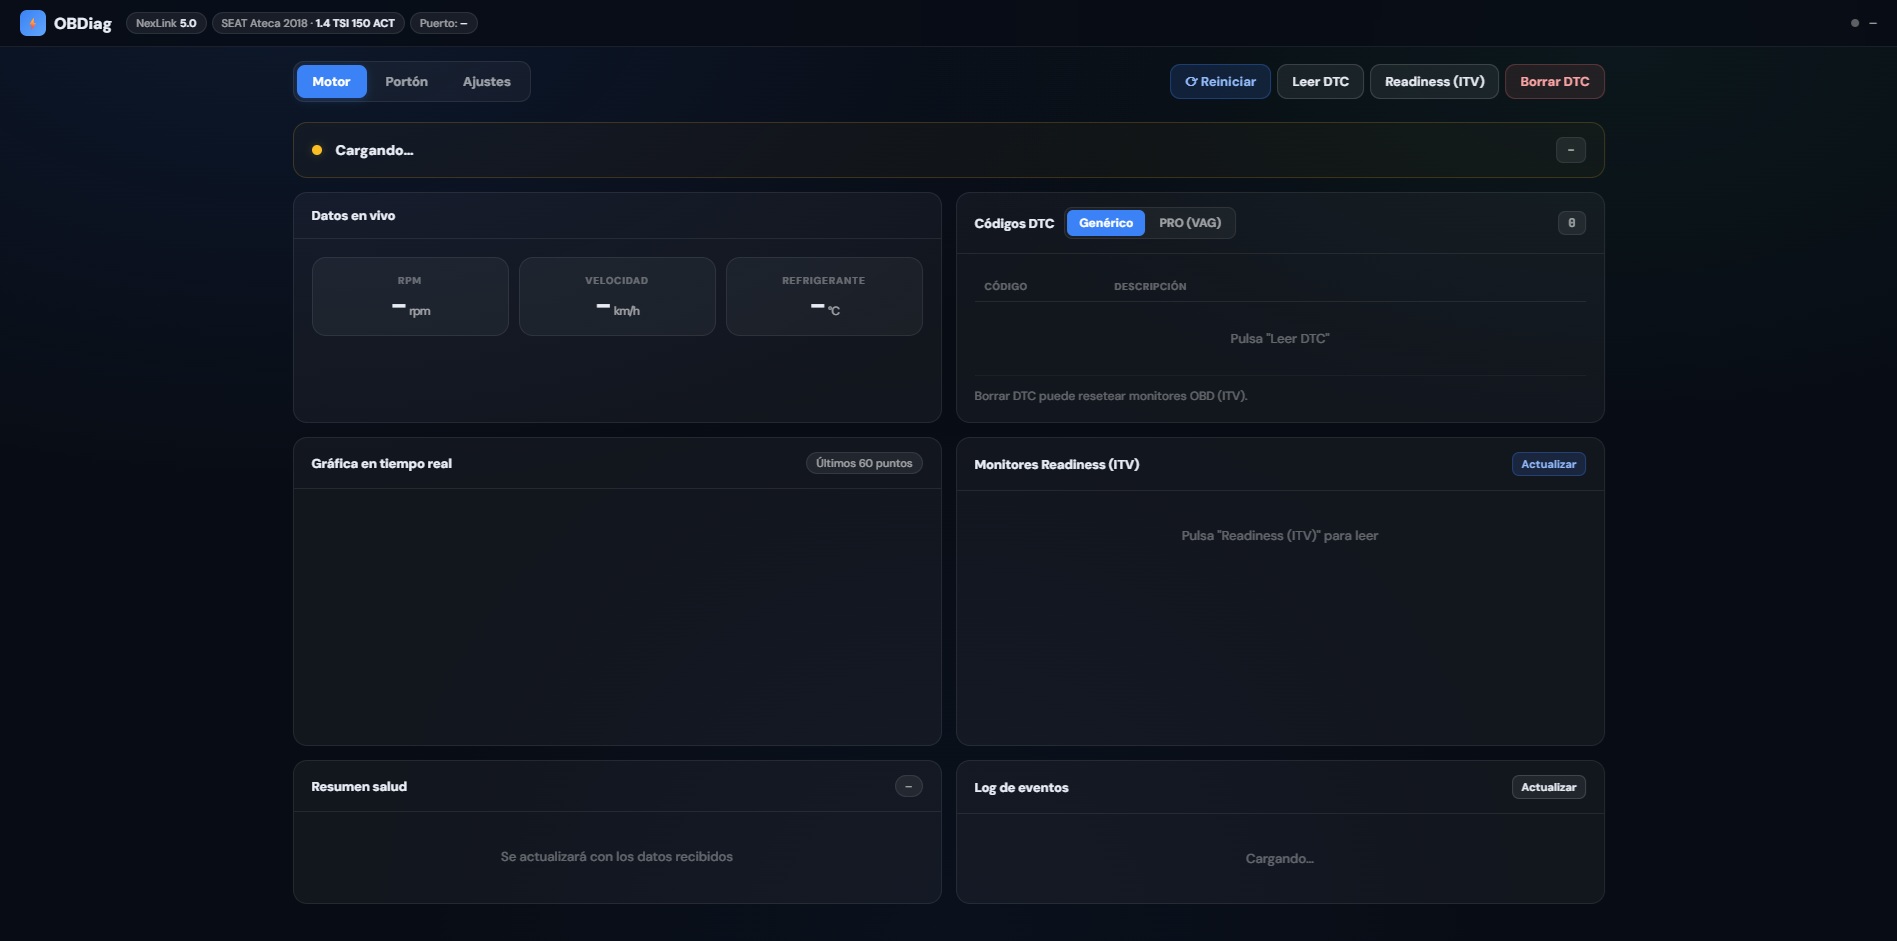Image resolution: width=1897 pixels, height=941 pixels.
Task: Open the SEAT Ateca 2018 vehicle selector
Action: 308,23
